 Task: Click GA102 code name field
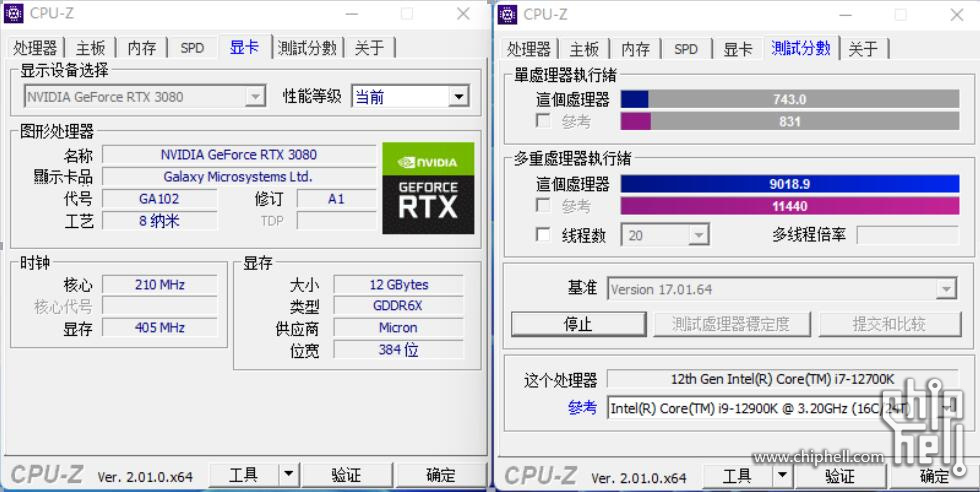[159, 199]
